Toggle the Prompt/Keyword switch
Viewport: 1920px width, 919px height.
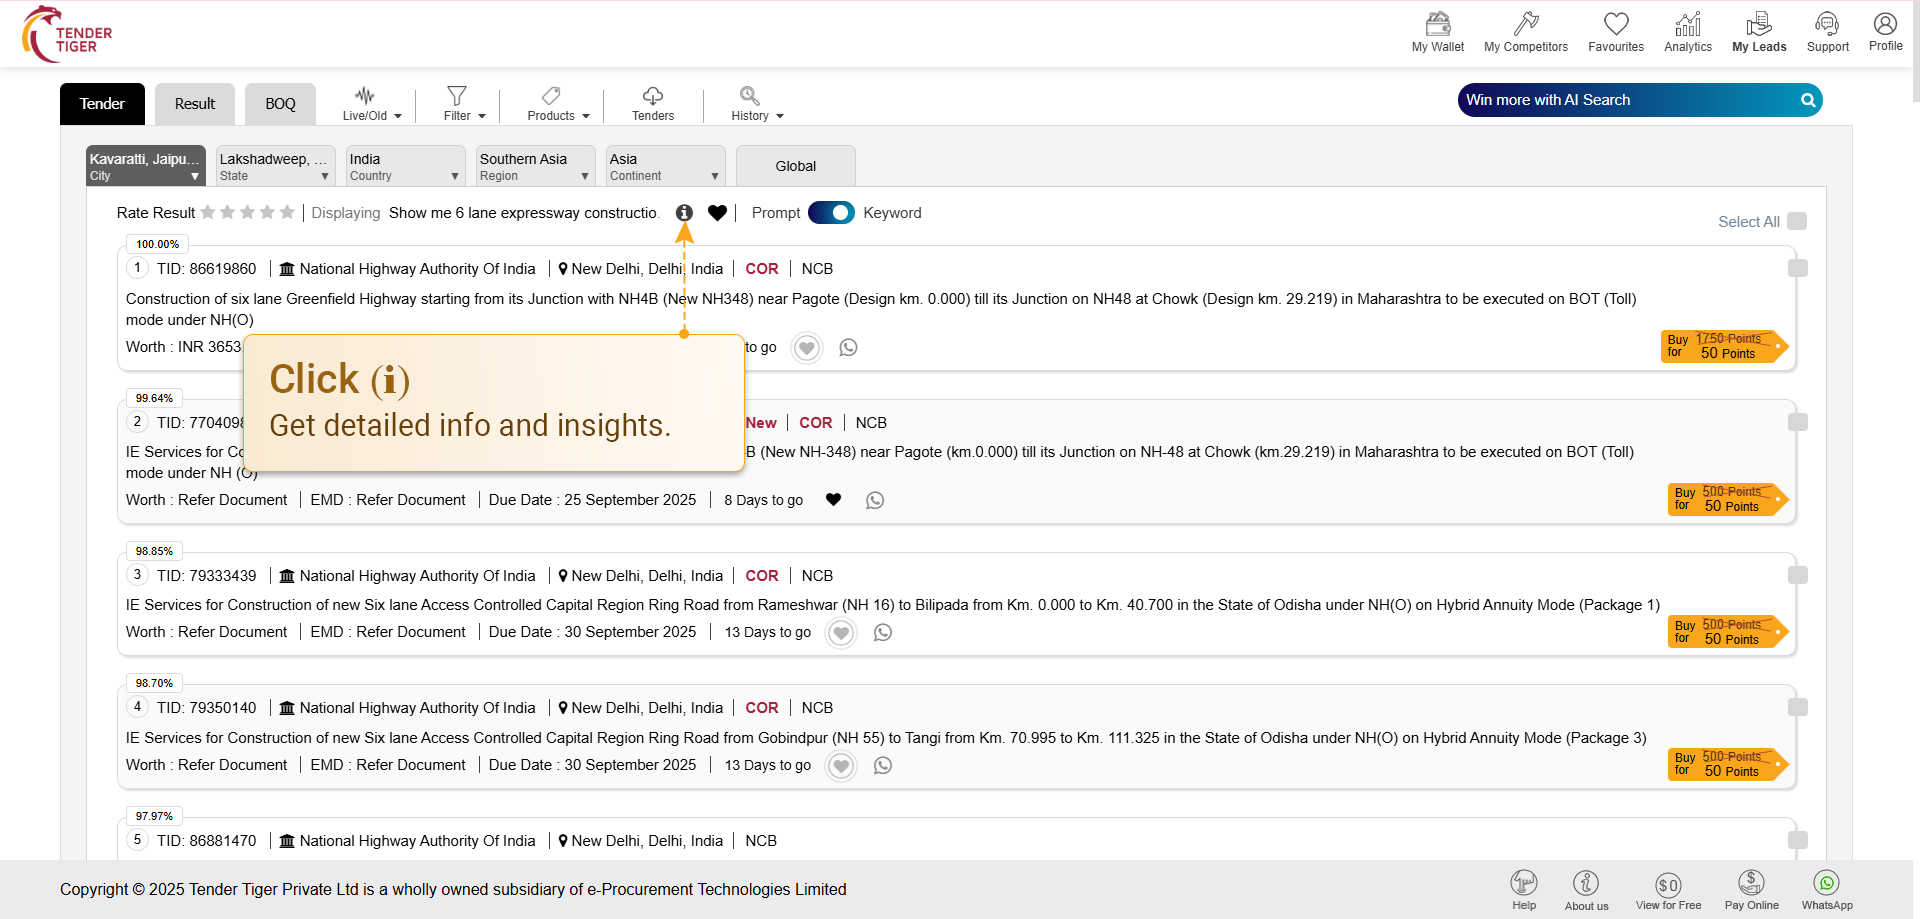click(831, 213)
